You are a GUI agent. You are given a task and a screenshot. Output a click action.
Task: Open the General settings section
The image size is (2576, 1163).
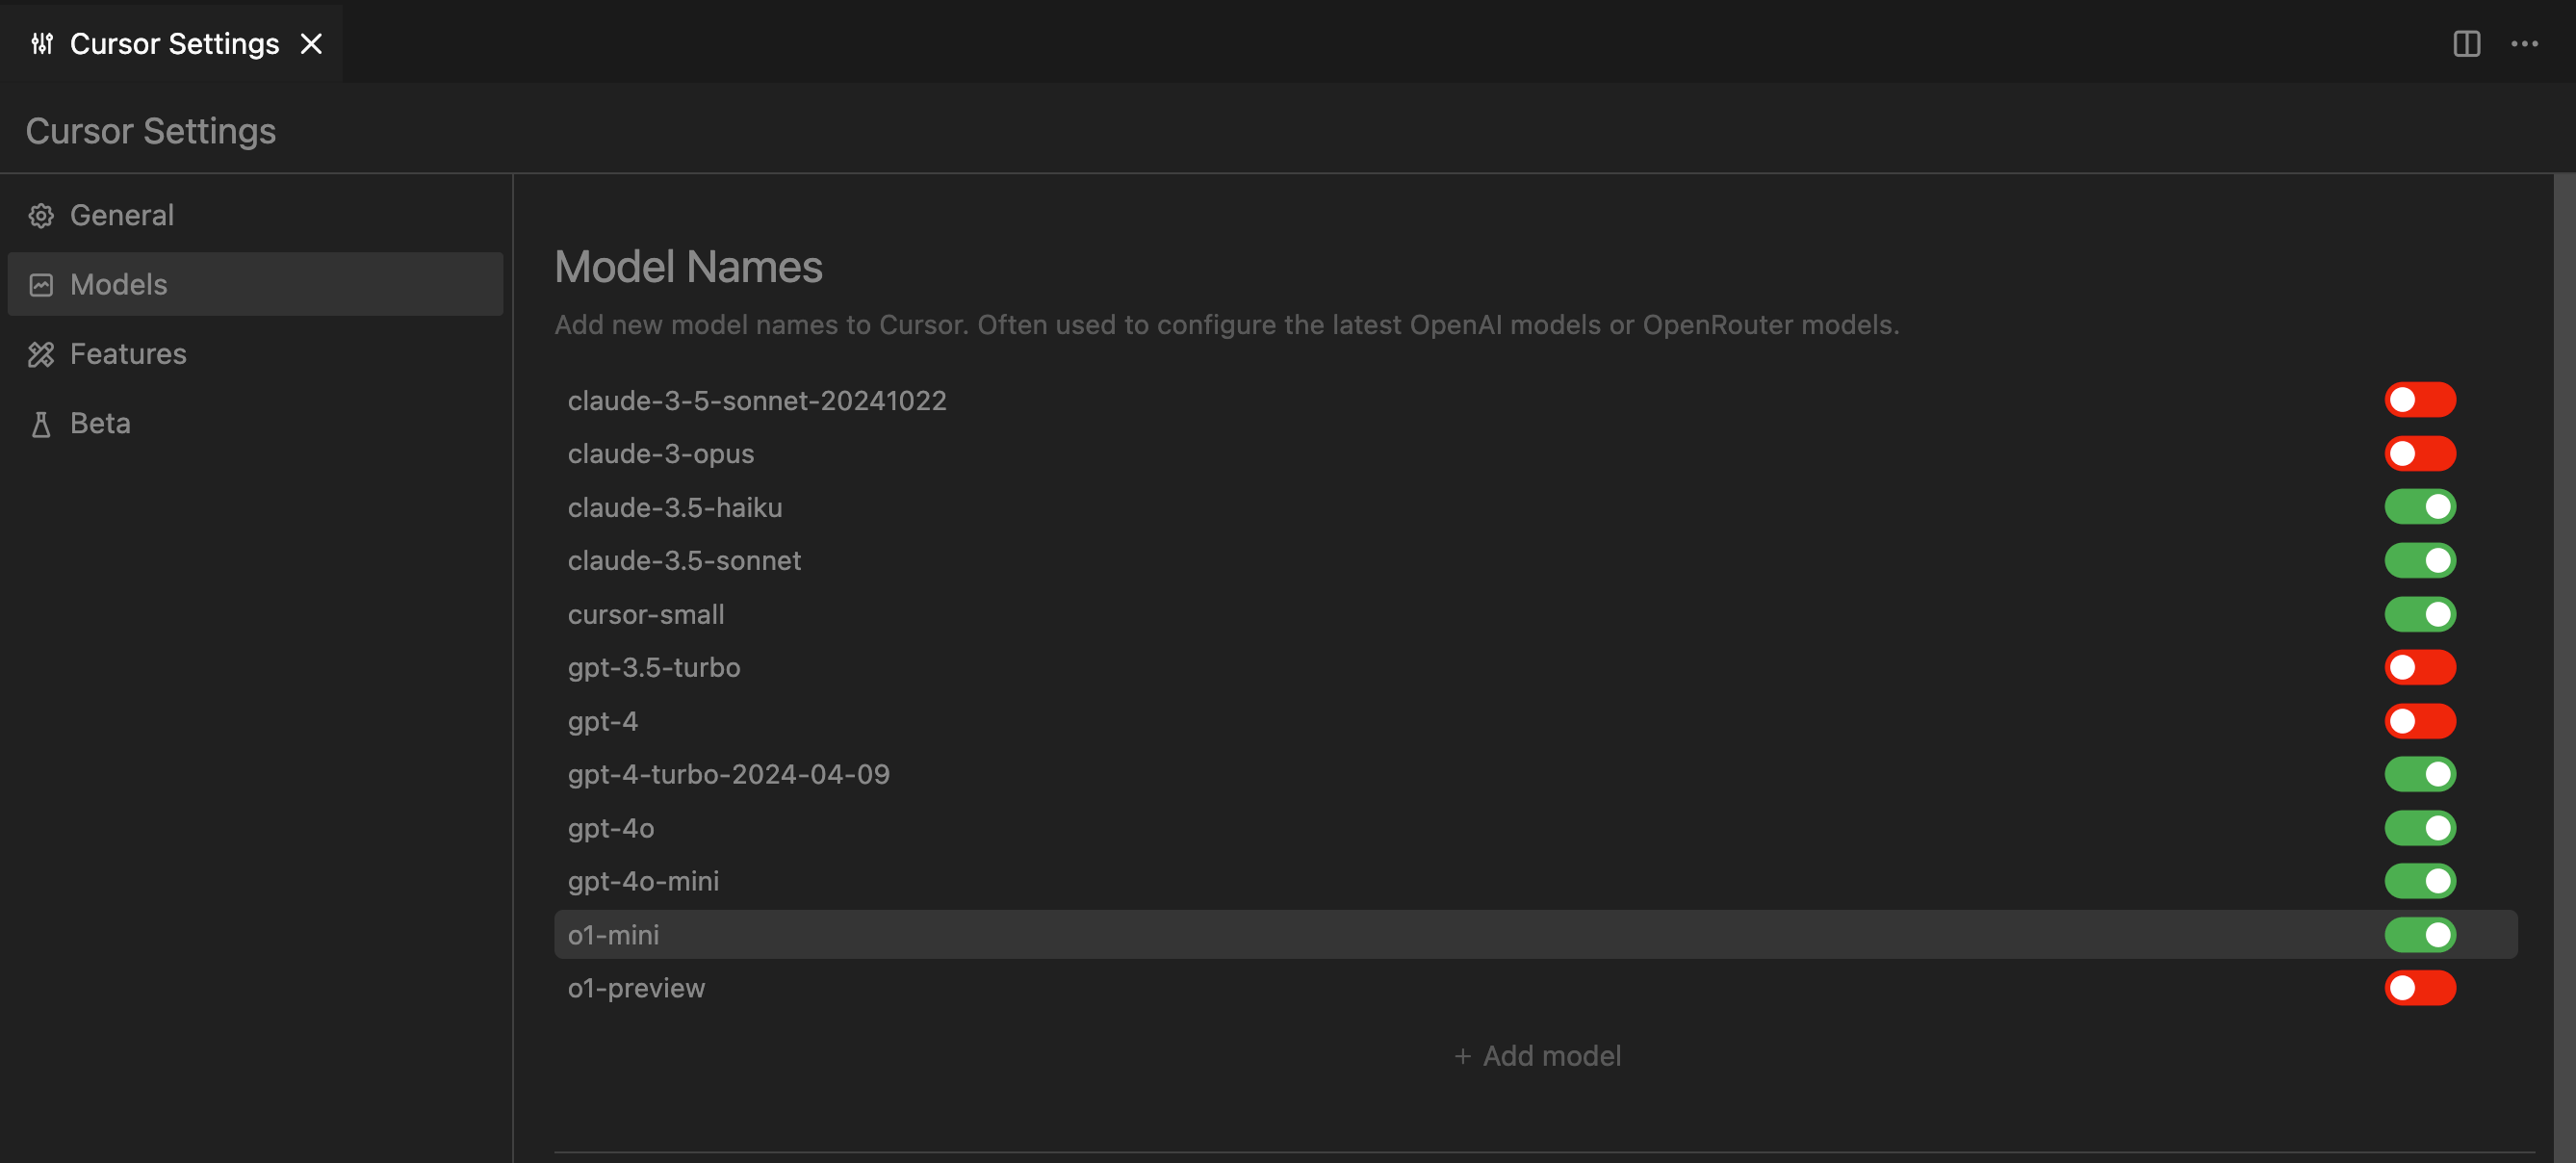click(x=255, y=215)
